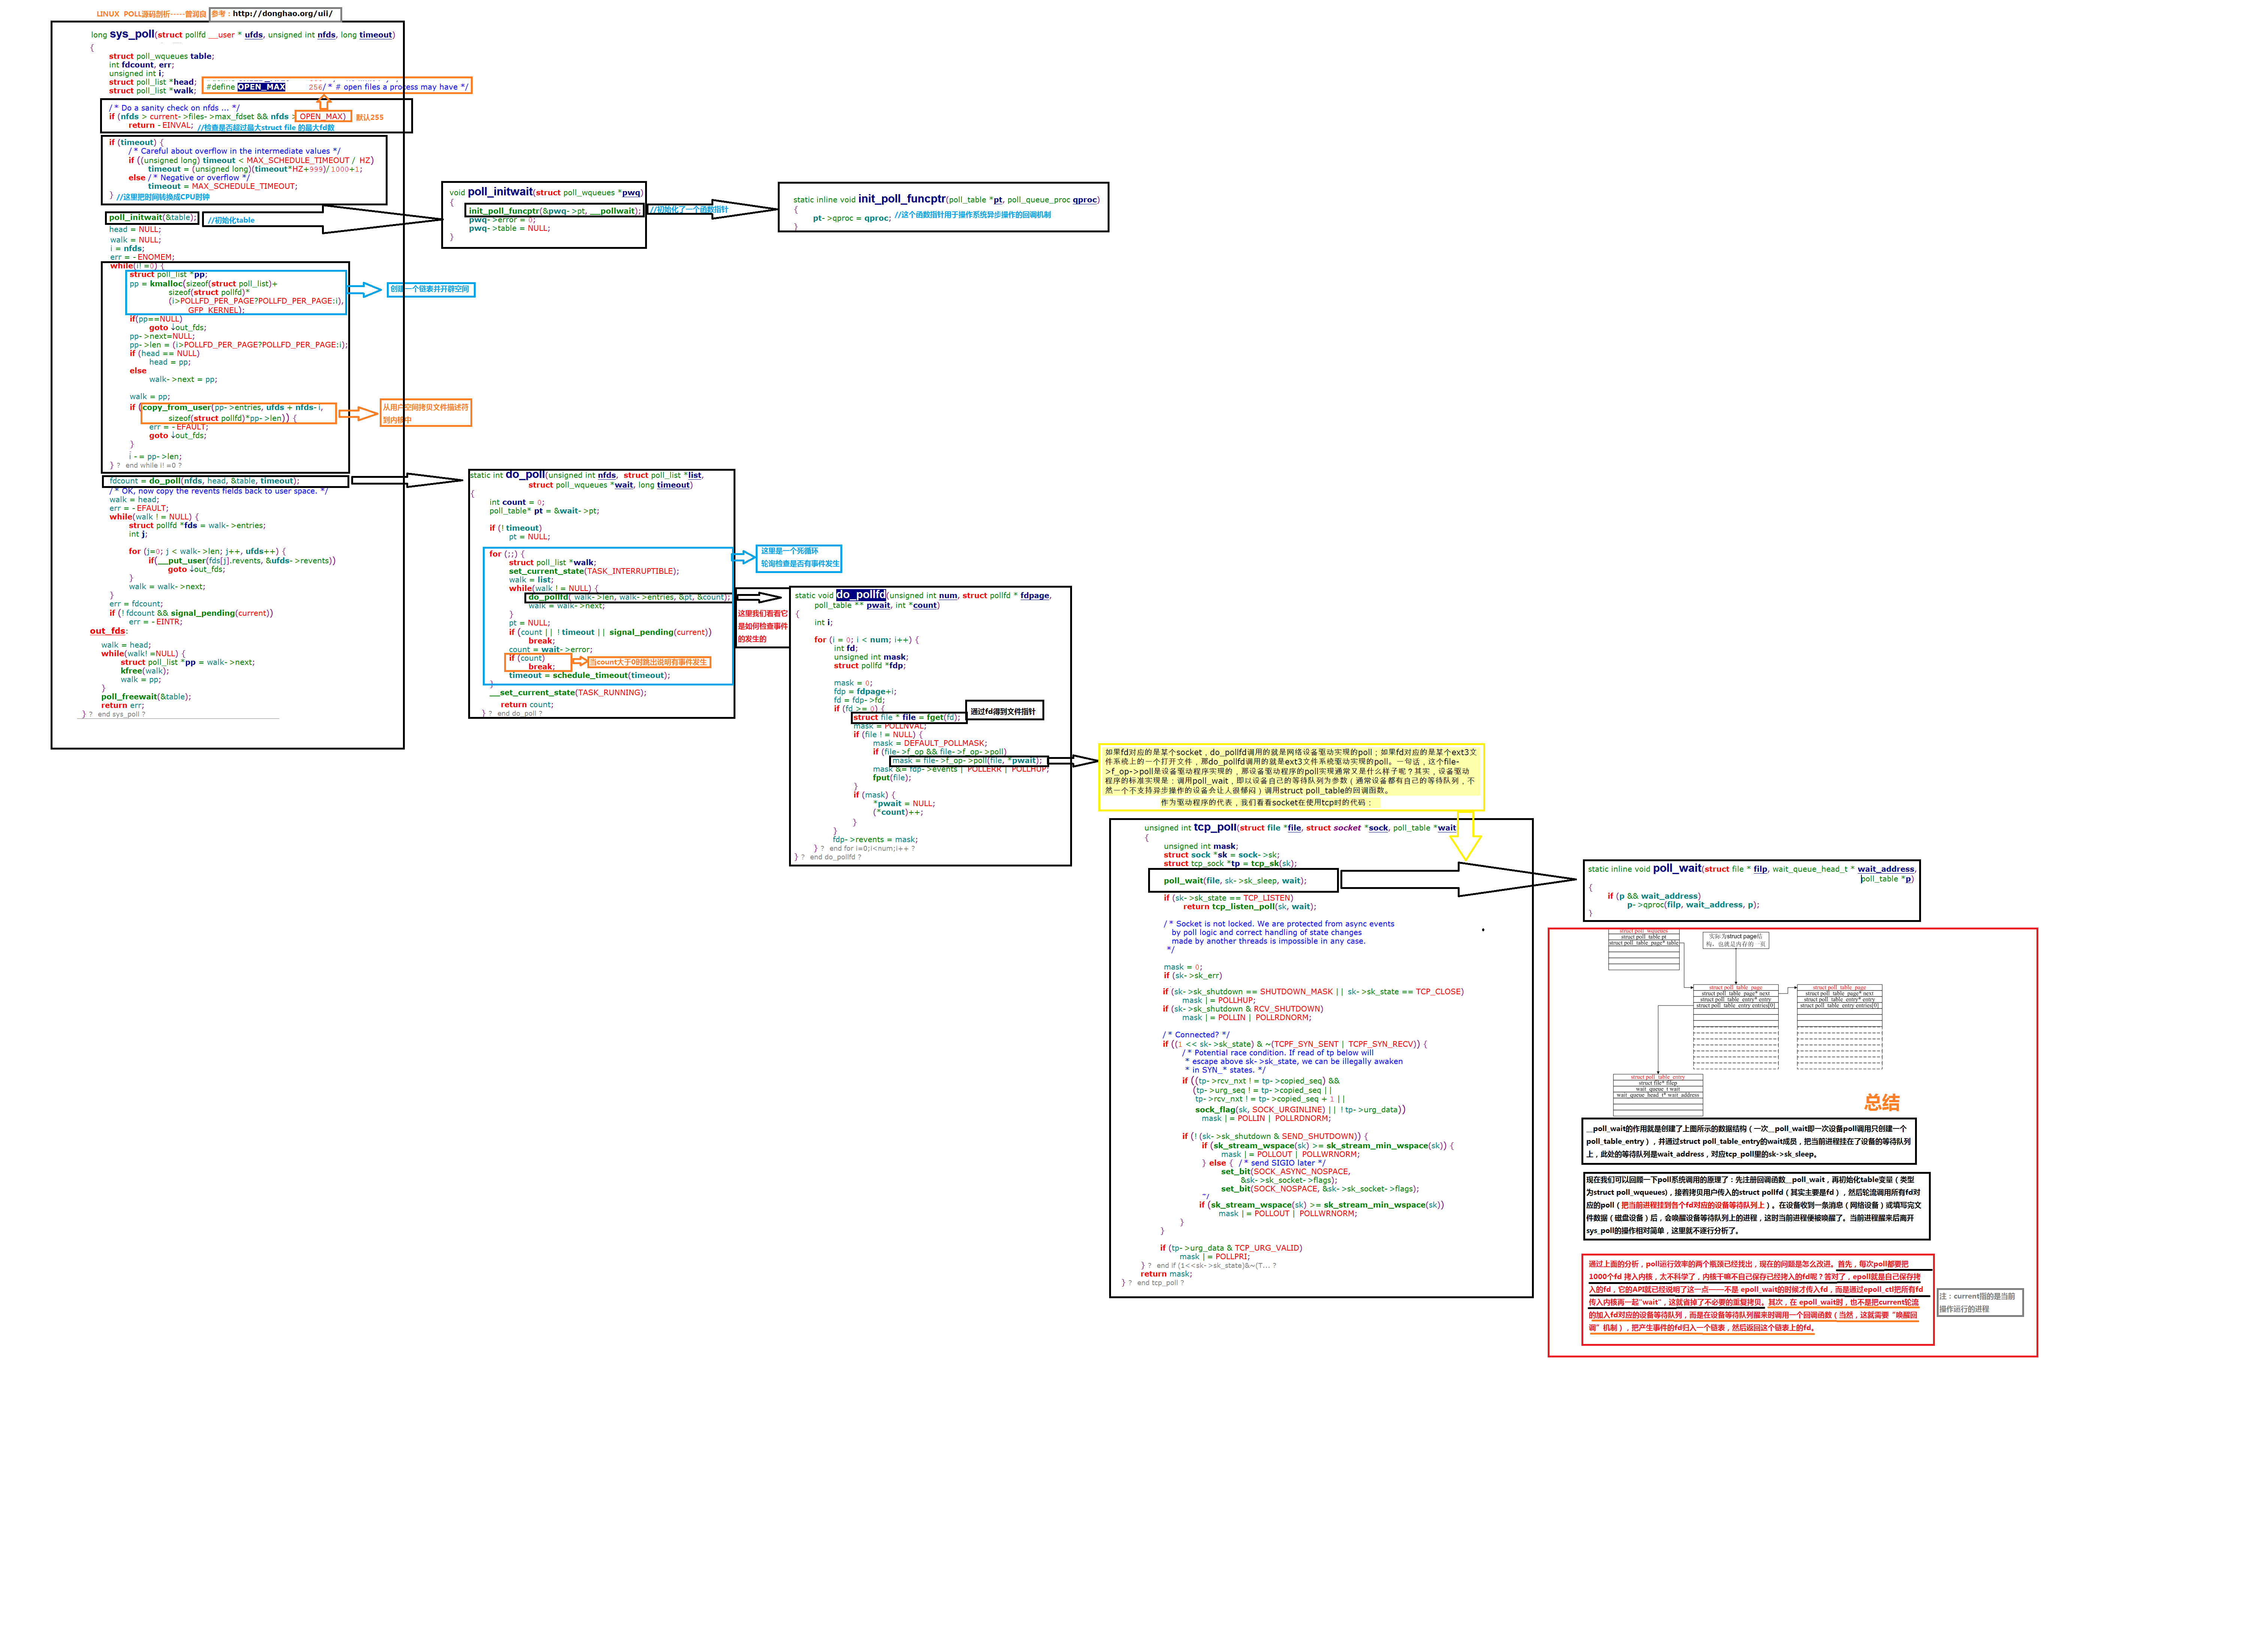2264x1652 pixels.
Task: Click the '当count大于0时跳出说明有事件发生' annotation
Action: 649,662
